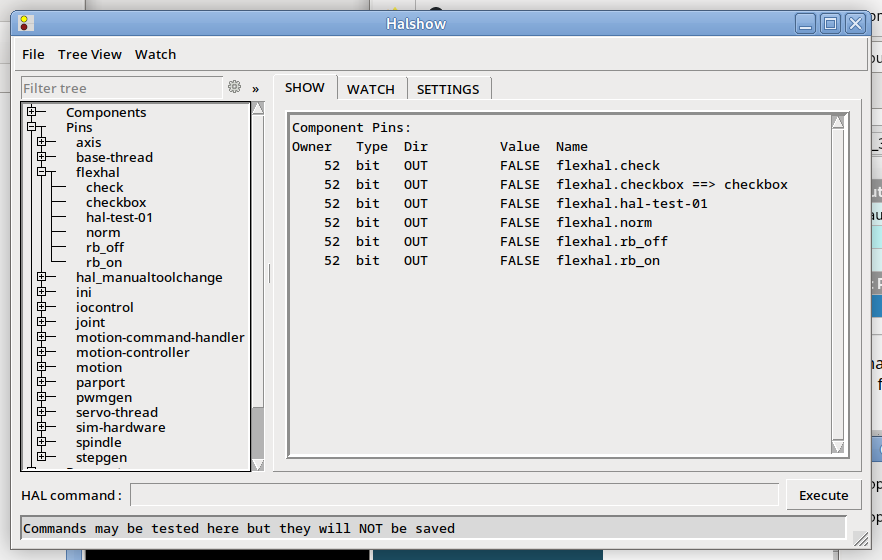This screenshot has height=560, width=882.
Task: Click the tree scrollbar down arrow
Action: coord(258,464)
